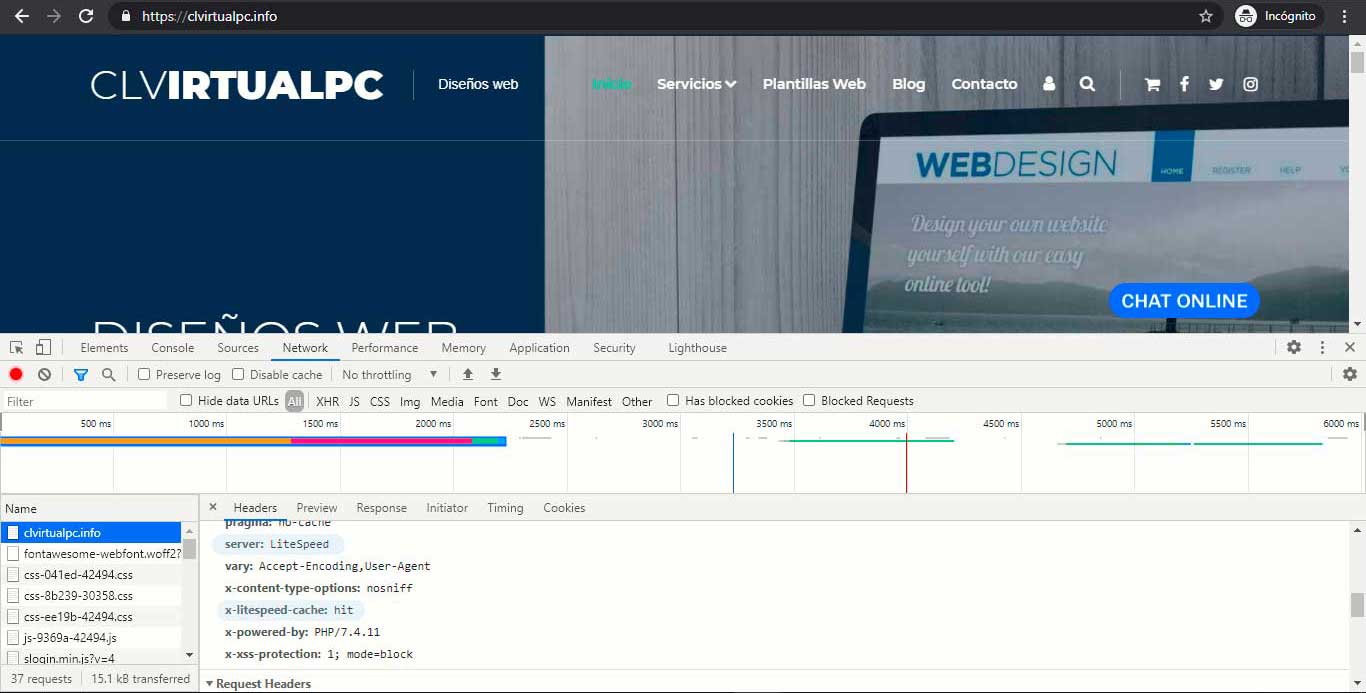
Task: Toggle the network filter funnel icon
Action: click(81, 374)
